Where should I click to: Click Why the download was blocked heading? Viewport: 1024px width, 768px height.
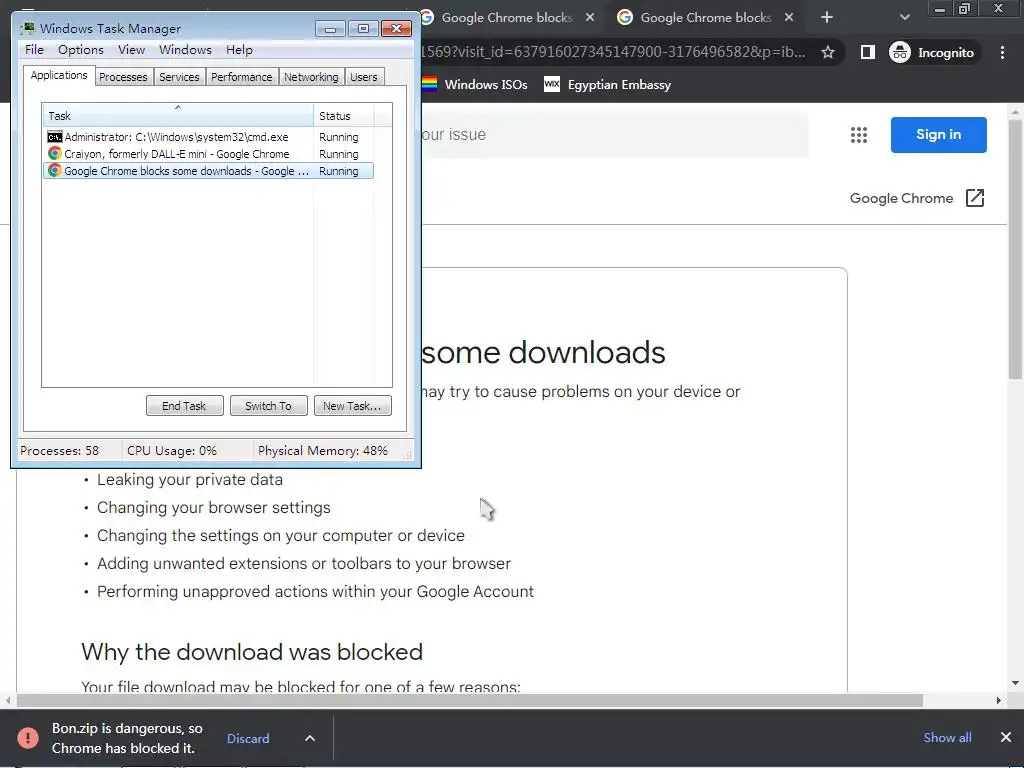tap(252, 652)
